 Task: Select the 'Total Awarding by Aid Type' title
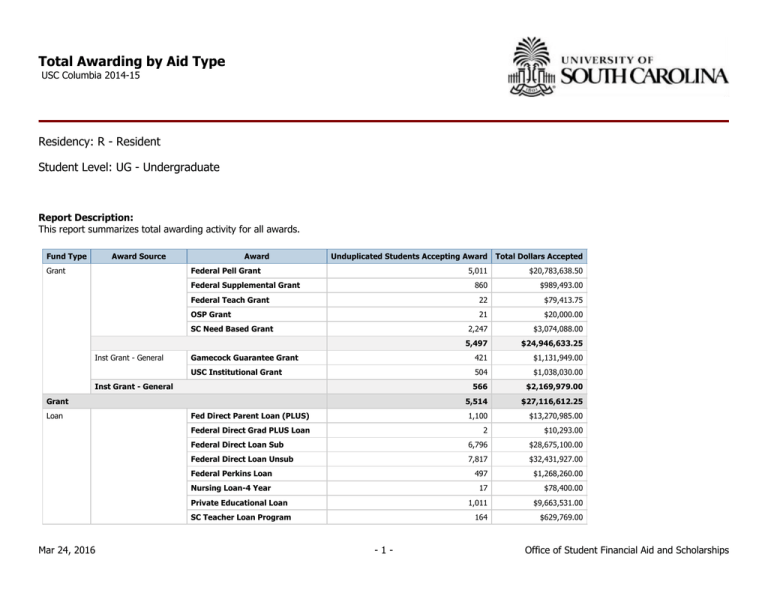point(132,61)
